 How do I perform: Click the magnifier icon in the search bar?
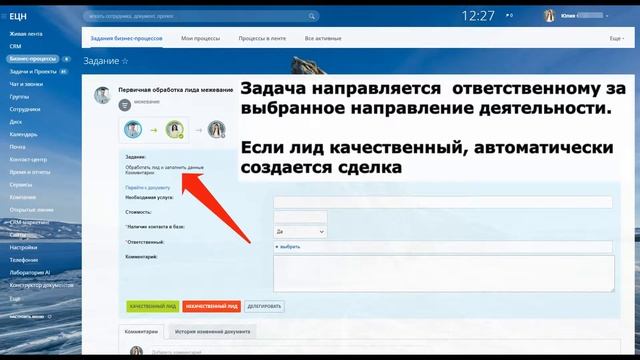tap(312, 16)
